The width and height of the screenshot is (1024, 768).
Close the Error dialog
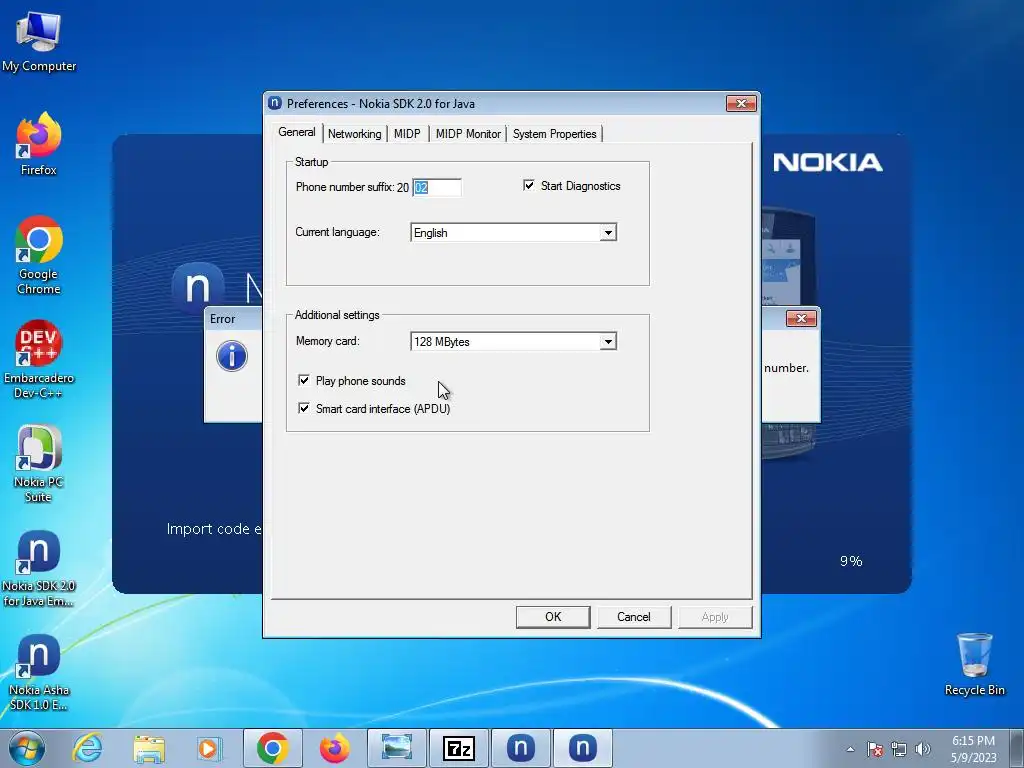pos(801,318)
